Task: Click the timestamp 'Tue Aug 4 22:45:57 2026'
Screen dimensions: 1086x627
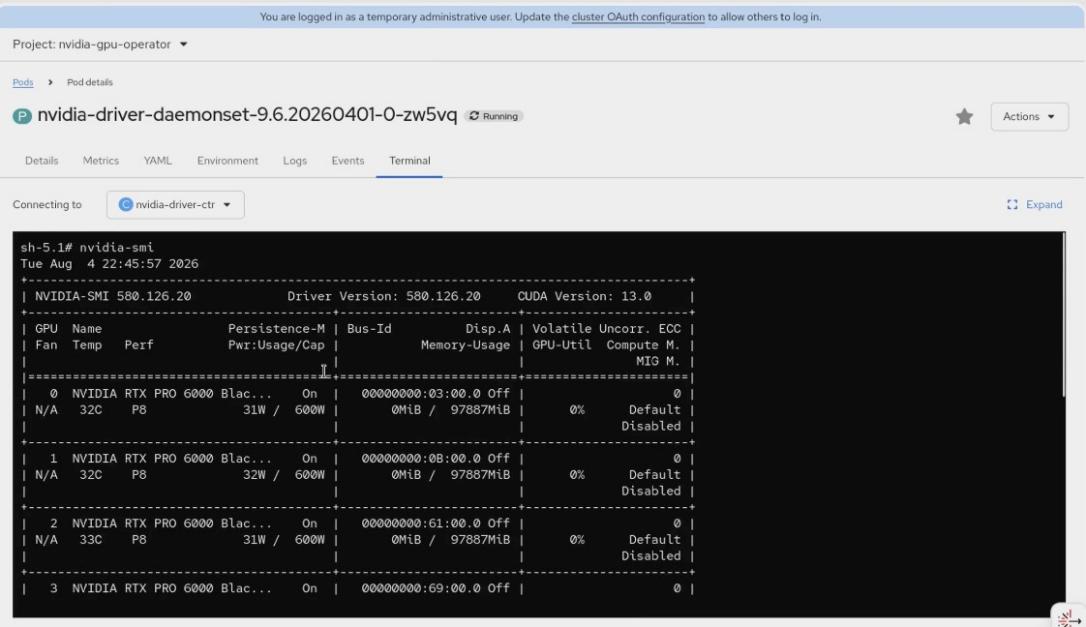Action: coord(109,264)
